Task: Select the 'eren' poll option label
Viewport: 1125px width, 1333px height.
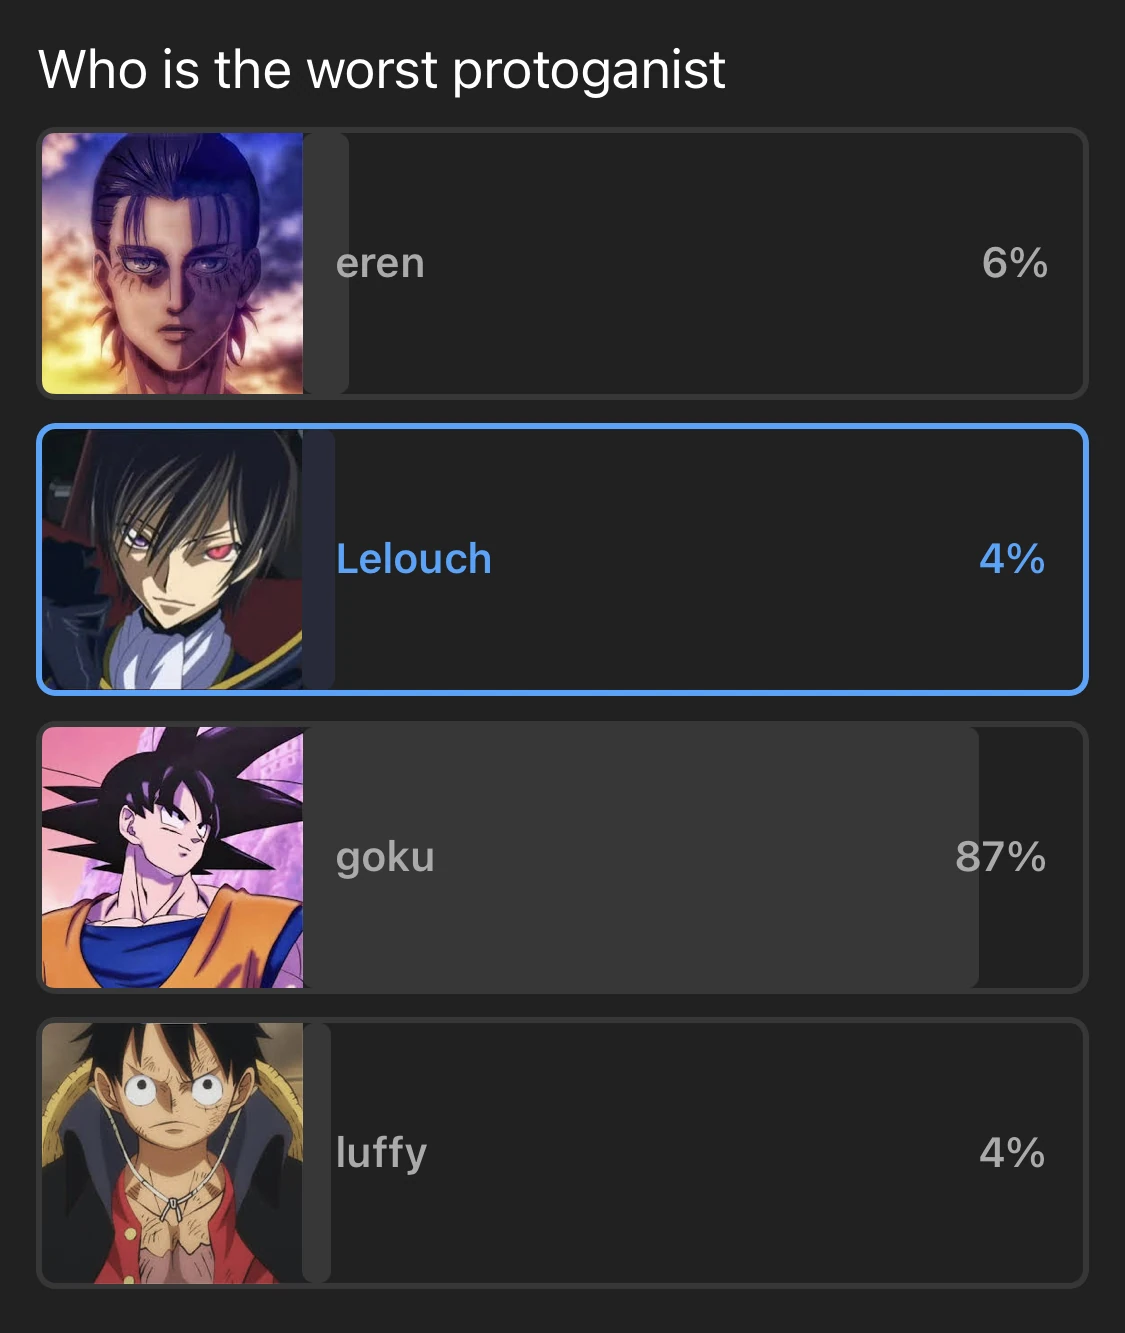Action: tap(380, 264)
